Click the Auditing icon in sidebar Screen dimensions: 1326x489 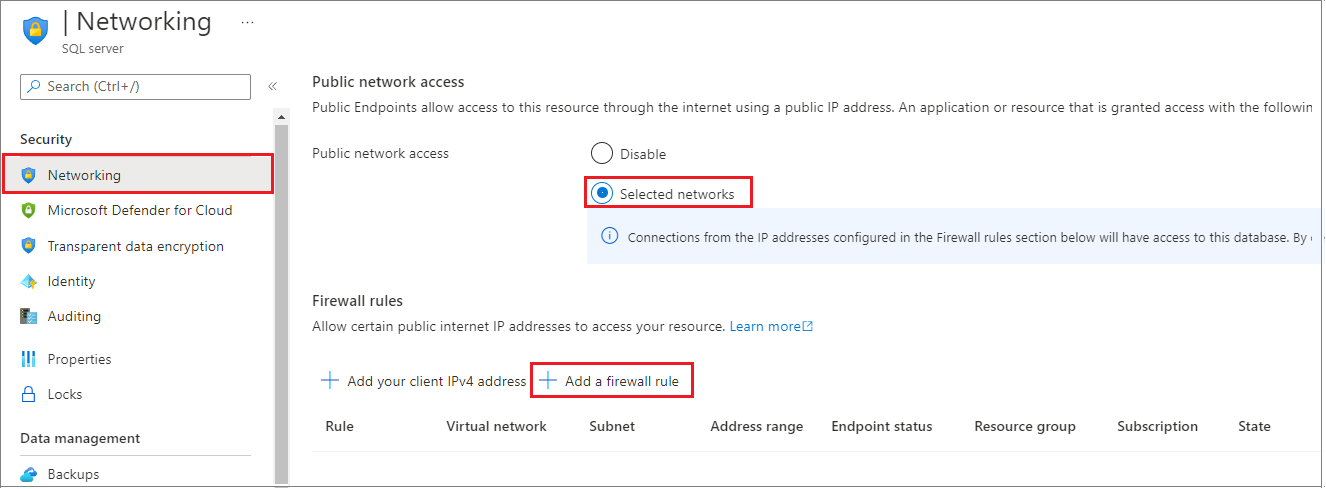[x=29, y=317]
